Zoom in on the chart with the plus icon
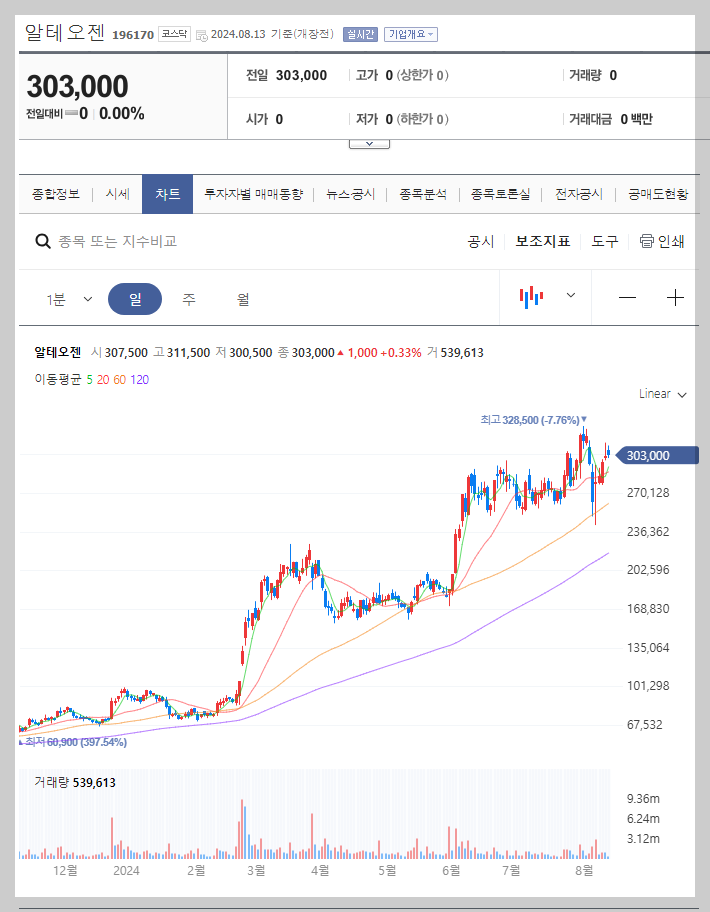Viewport: 710px width, 912px height. point(675,296)
